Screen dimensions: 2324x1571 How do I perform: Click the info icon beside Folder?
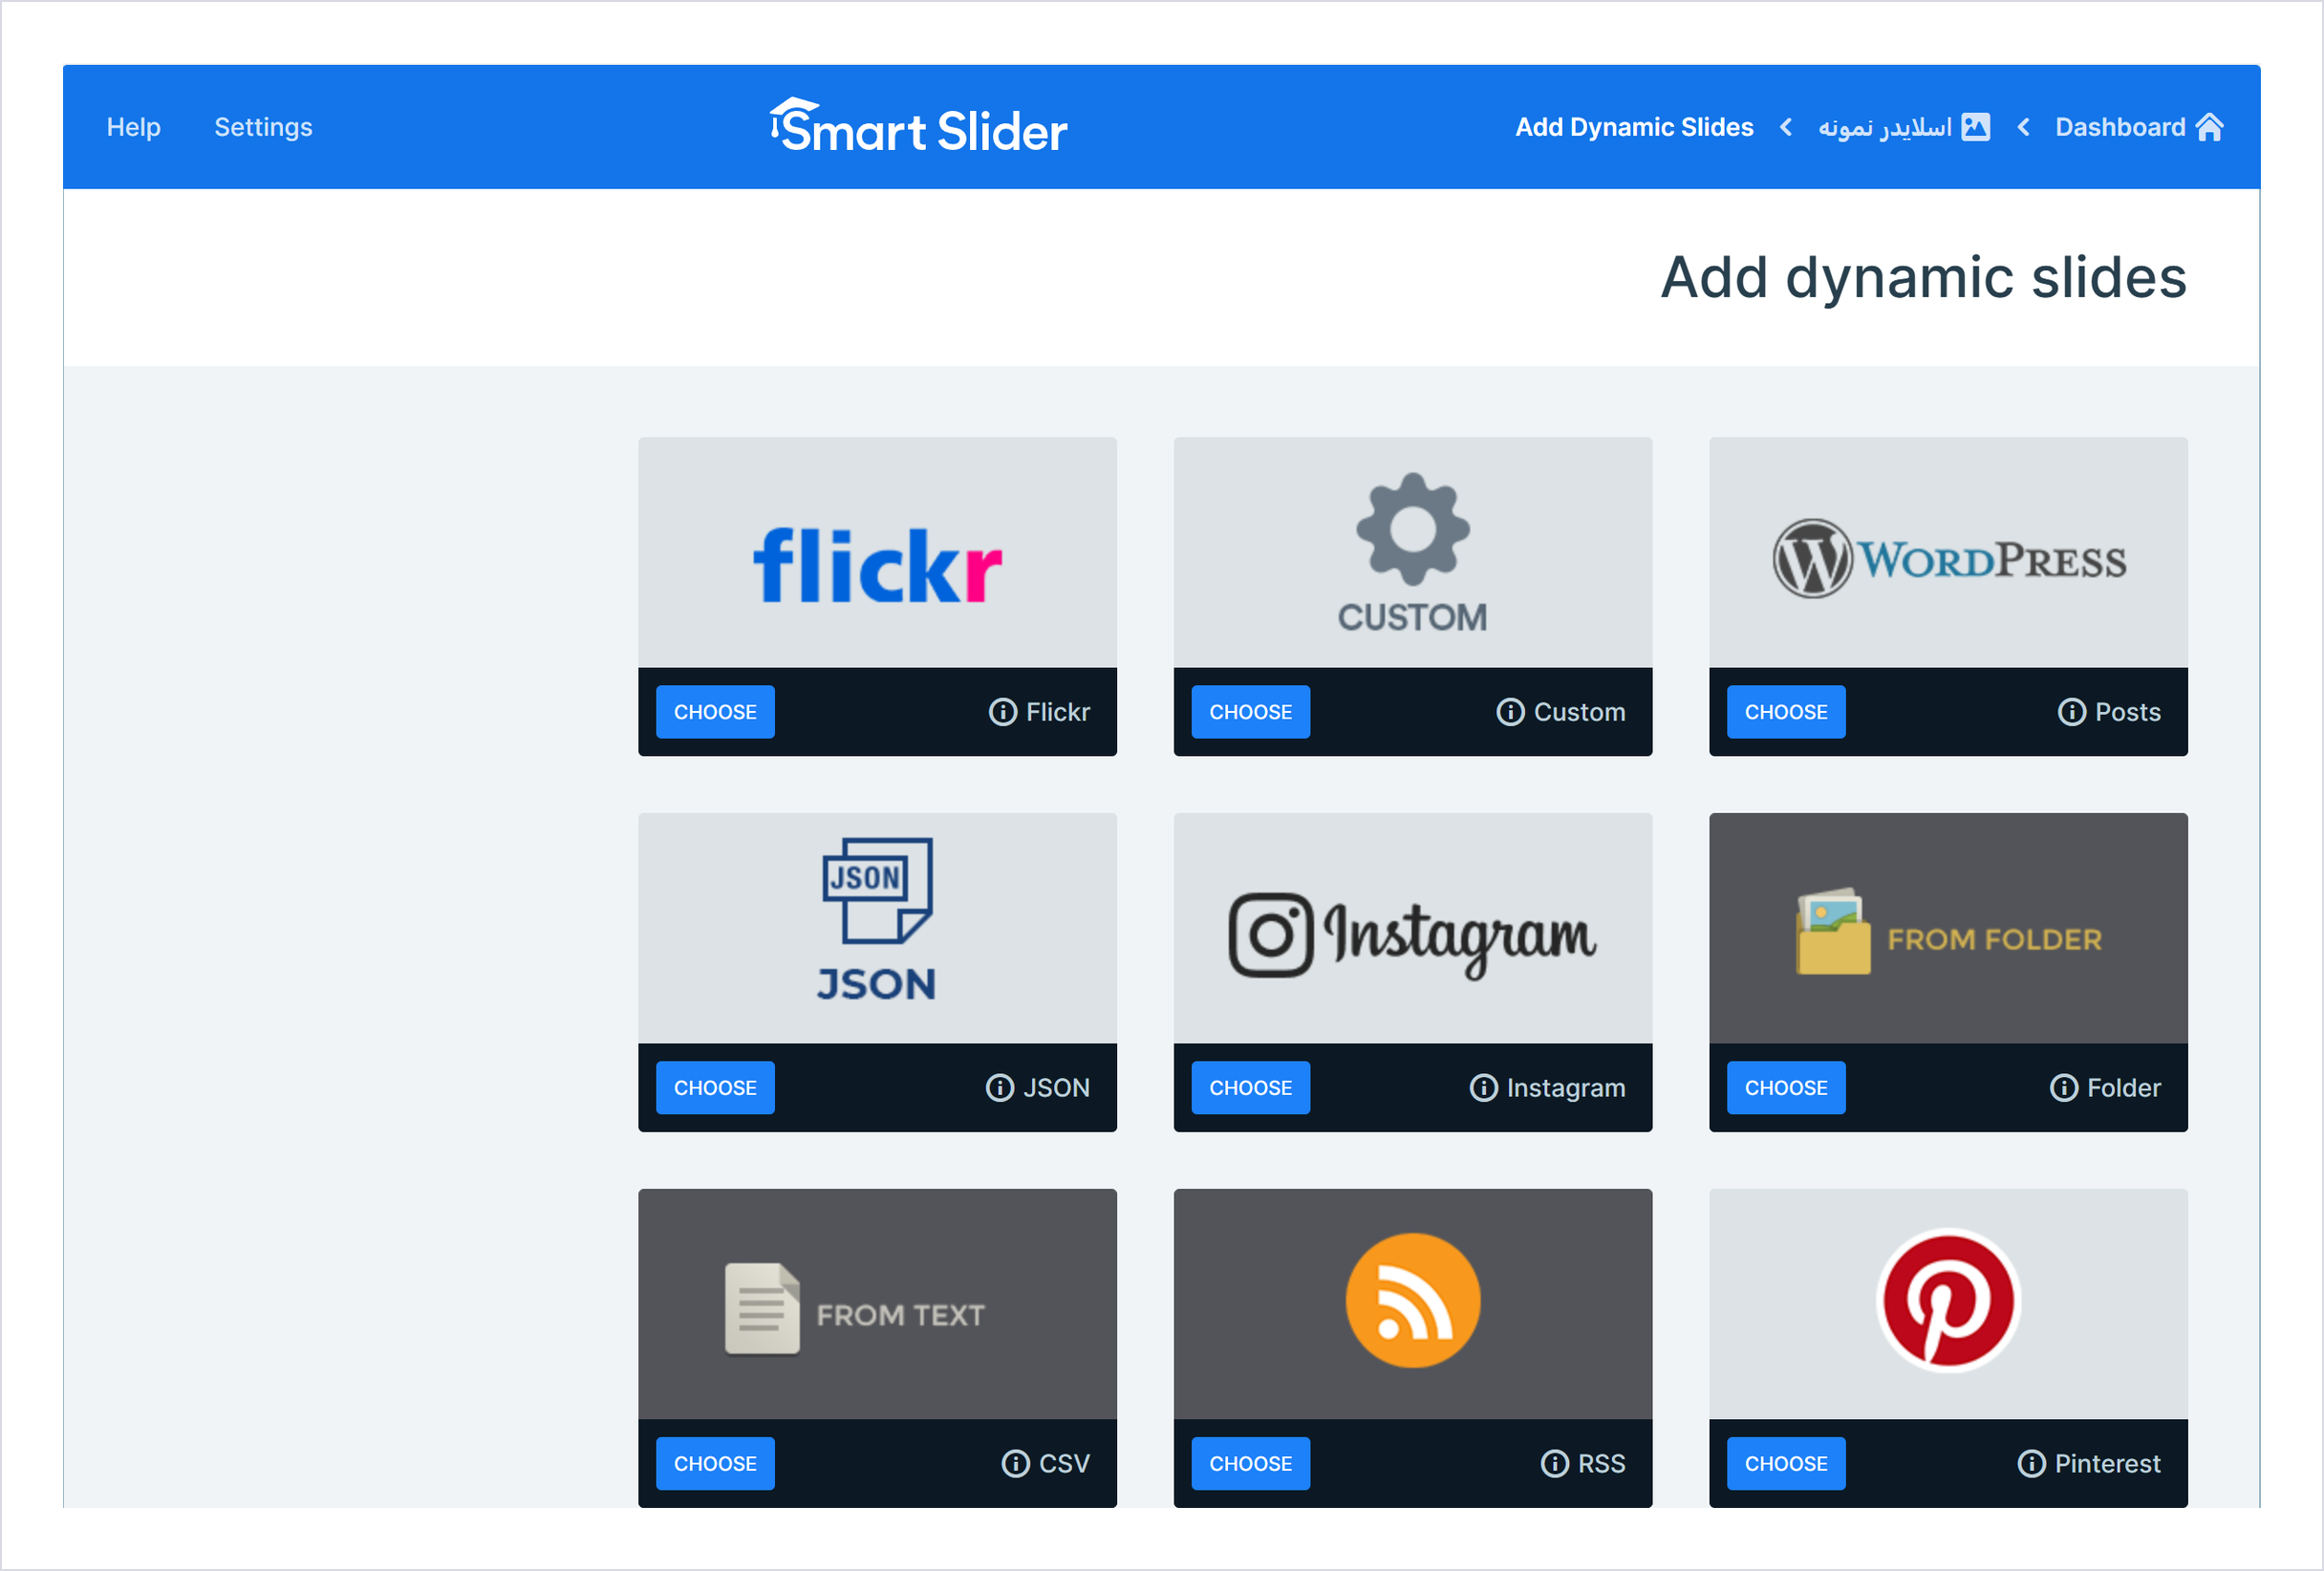[x=2063, y=1088]
